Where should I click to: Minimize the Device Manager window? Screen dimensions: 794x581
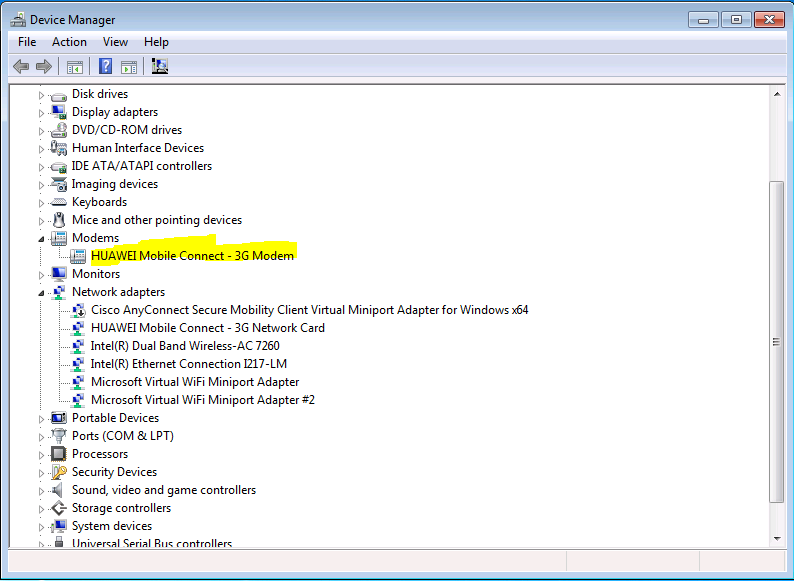703,20
